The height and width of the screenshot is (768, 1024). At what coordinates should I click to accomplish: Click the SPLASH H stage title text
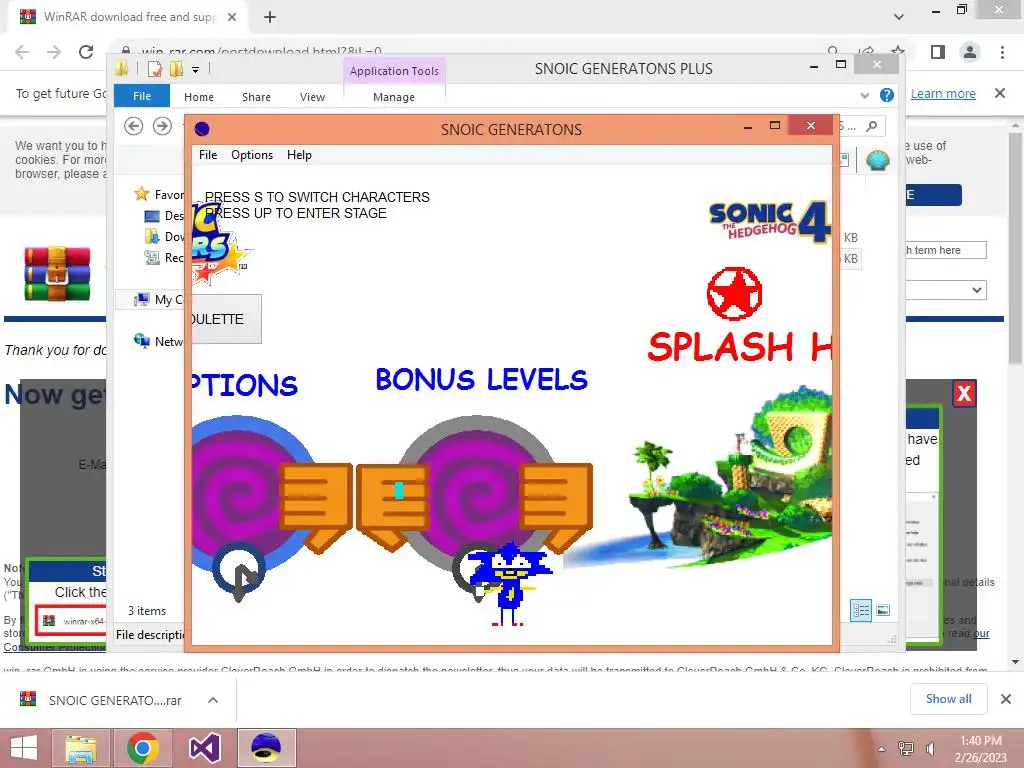[739, 346]
